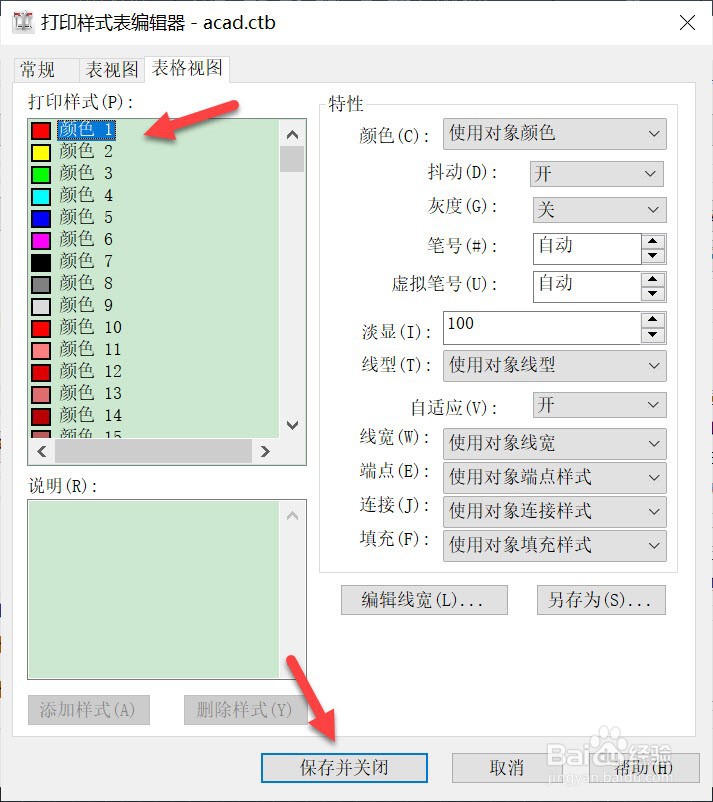Click the 淡显(I) field showing 100
This screenshot has height=802, width=713.
coord(542,328)
